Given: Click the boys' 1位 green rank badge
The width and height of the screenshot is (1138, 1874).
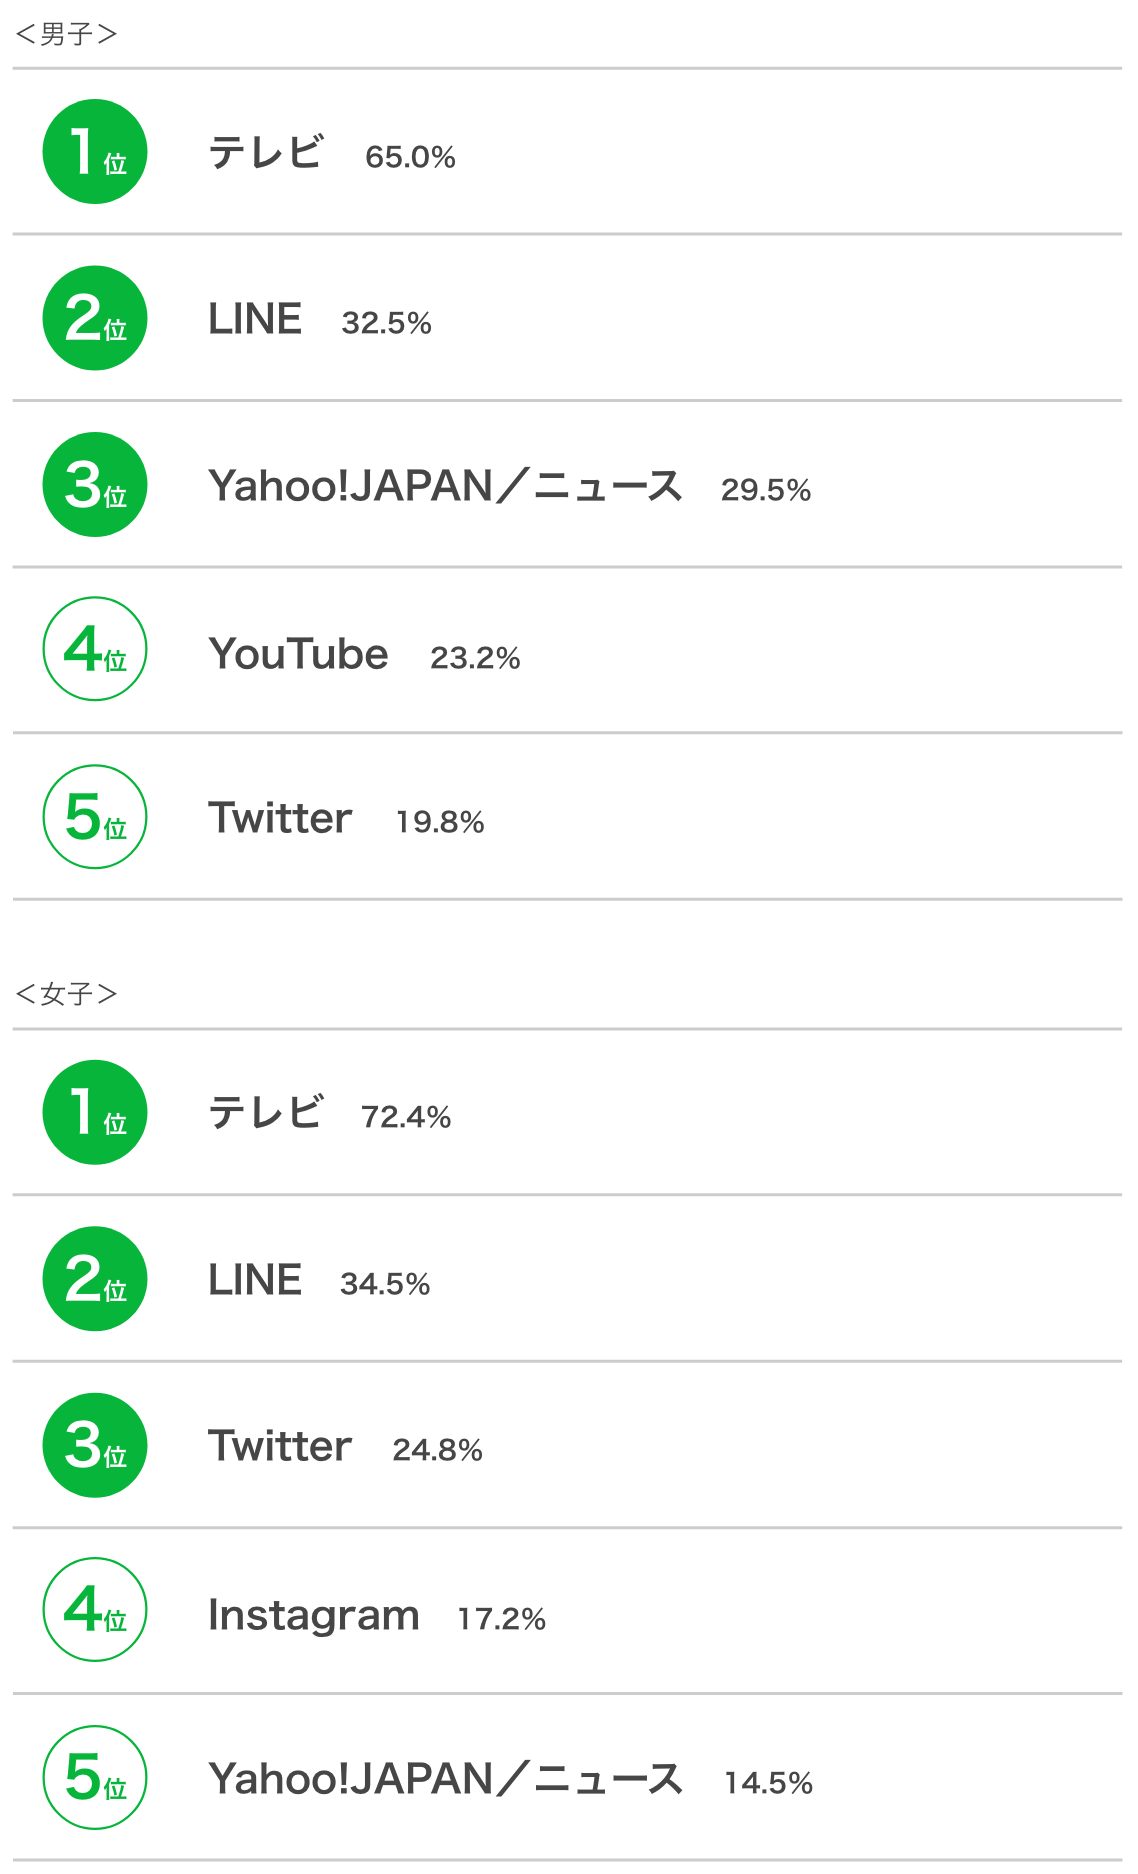Looking at the screenshot, I should coord(95,152).
